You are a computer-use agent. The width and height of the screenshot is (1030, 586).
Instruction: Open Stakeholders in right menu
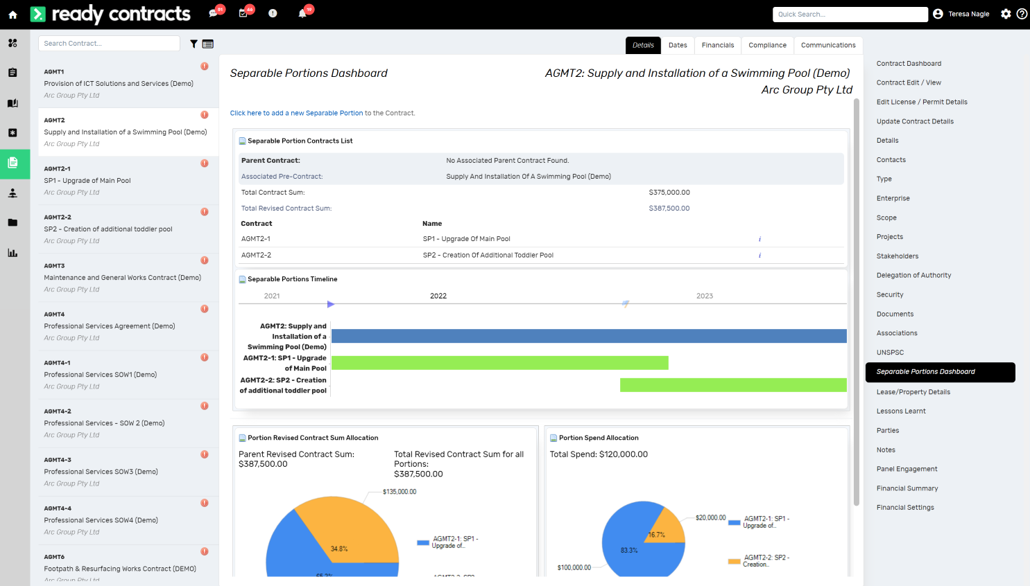coord(897,256)
